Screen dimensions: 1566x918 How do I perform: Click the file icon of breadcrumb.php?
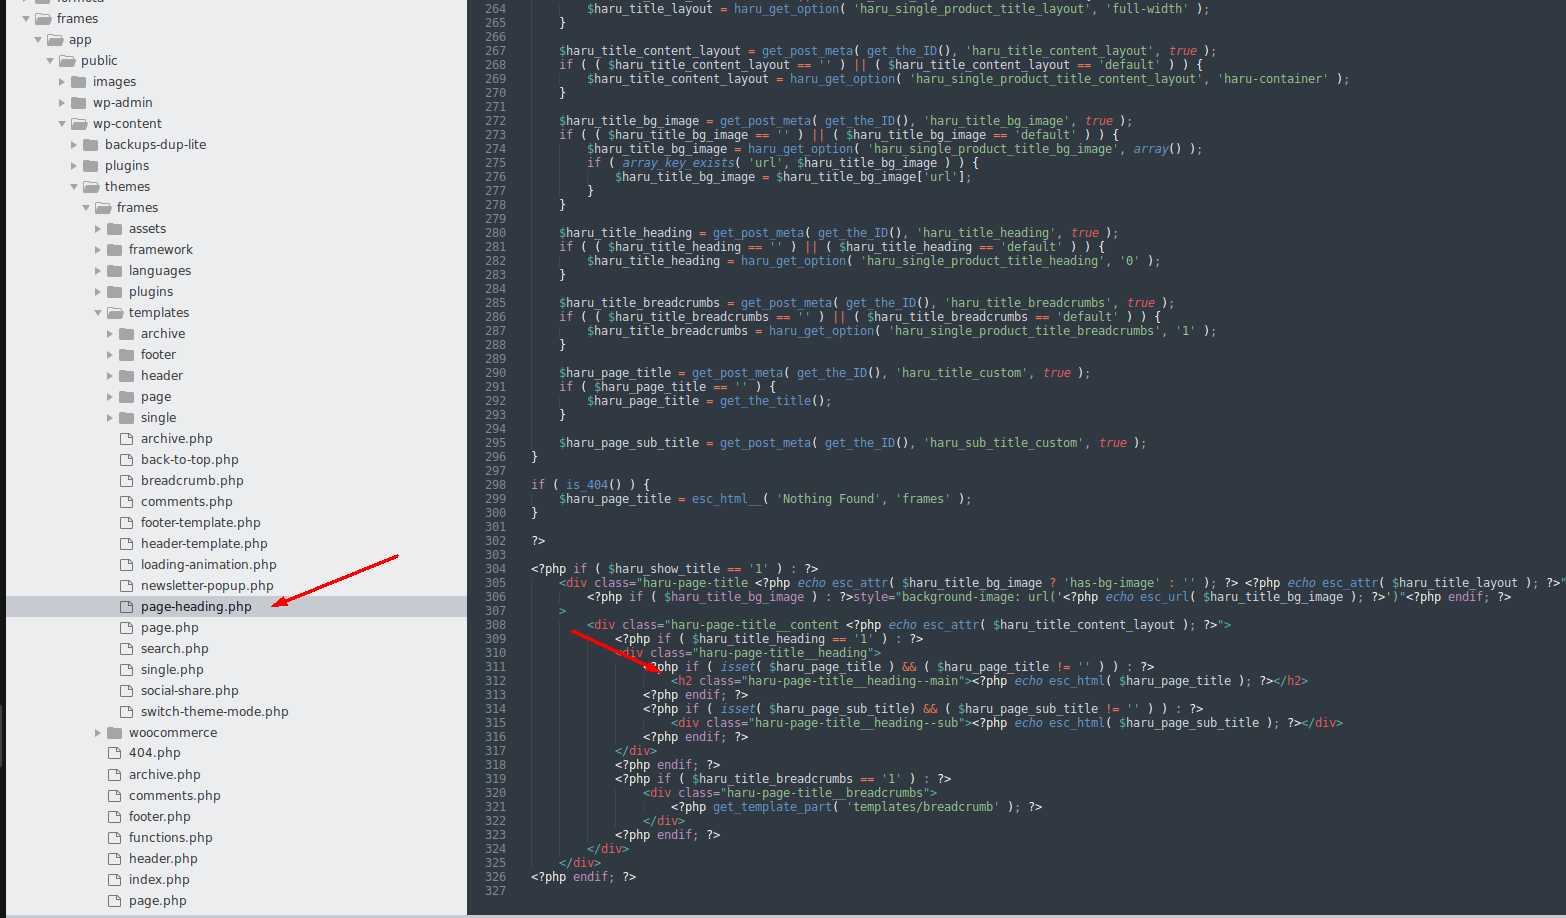point(127,481)
